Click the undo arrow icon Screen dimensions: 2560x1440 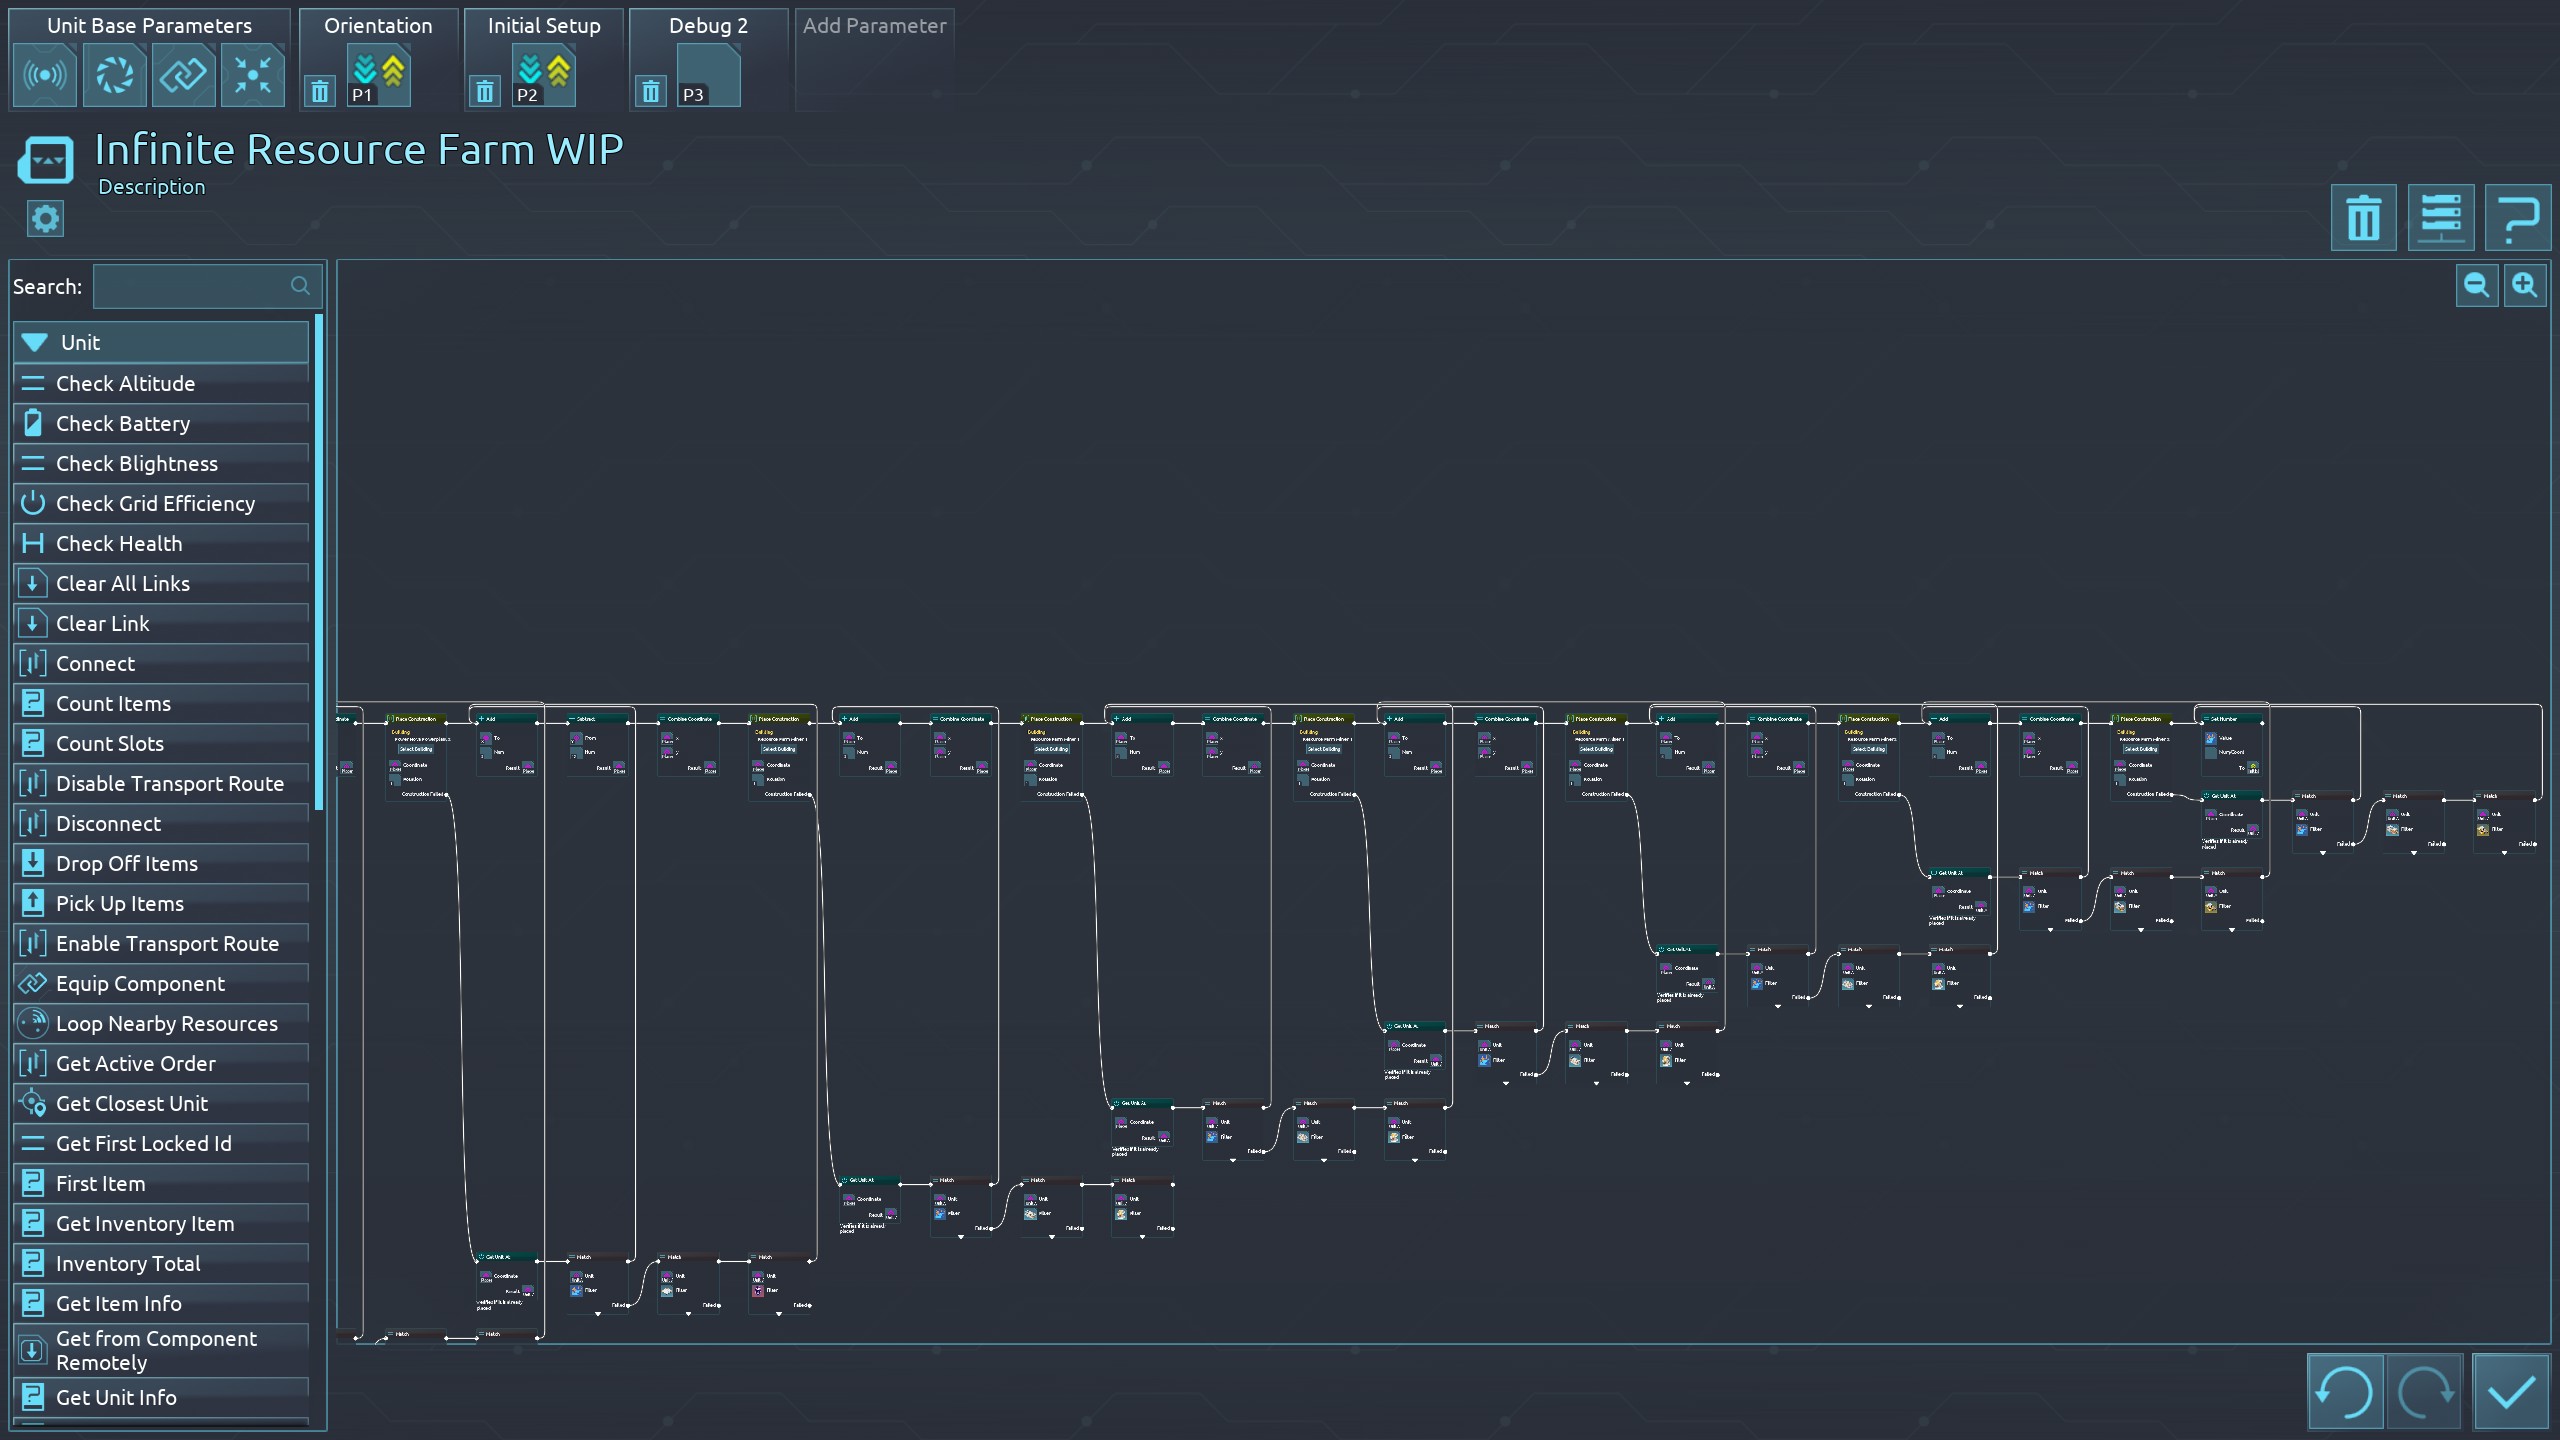tap(2344, 1391)
